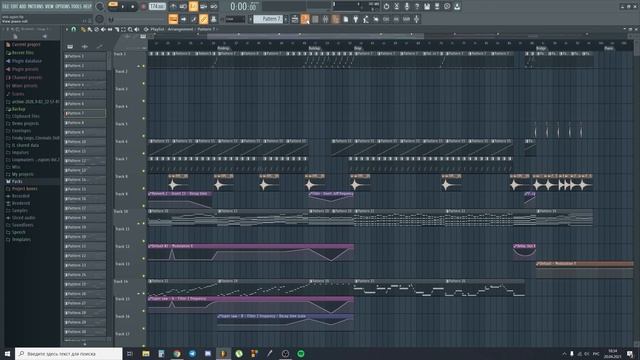
Task: Click the arrow right of Pattern 7 selector
Action: point(286,19)
